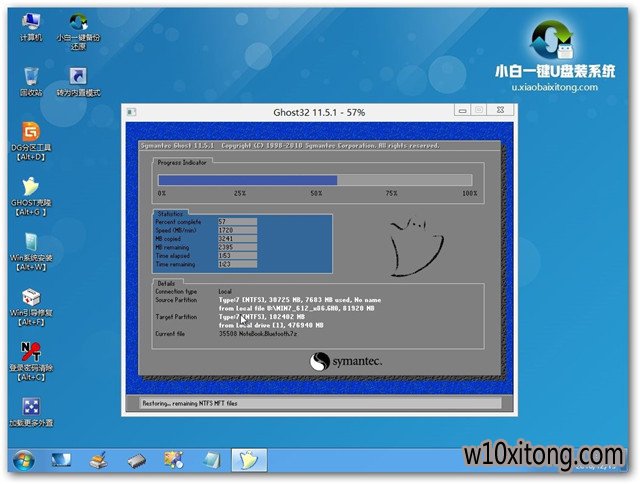Viewport: 640px width, 484px height.
Task: Open the Windows Start orb
Action: point(23,460)
